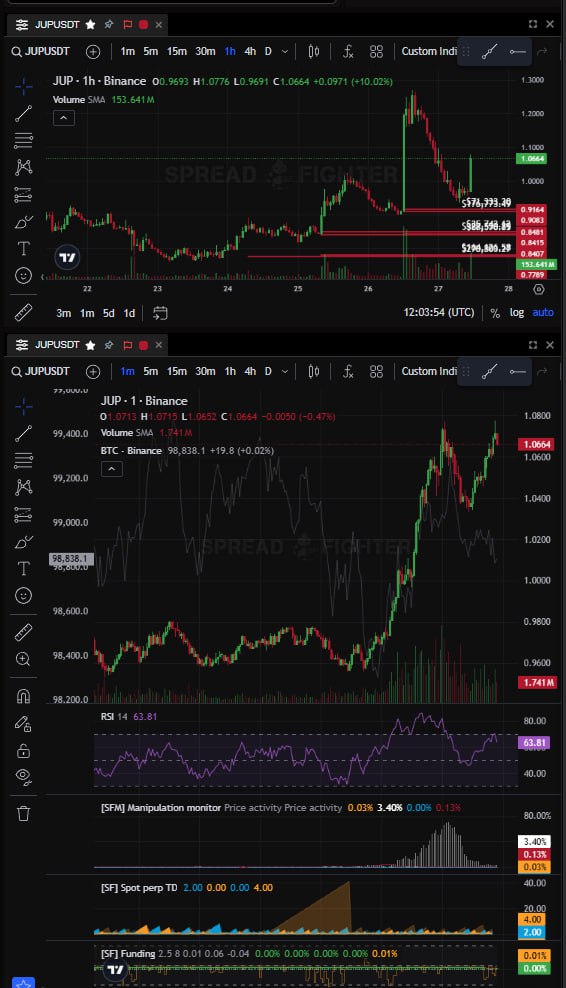
Task: Select 3m date range in upper chart
Action: point(64,313)
